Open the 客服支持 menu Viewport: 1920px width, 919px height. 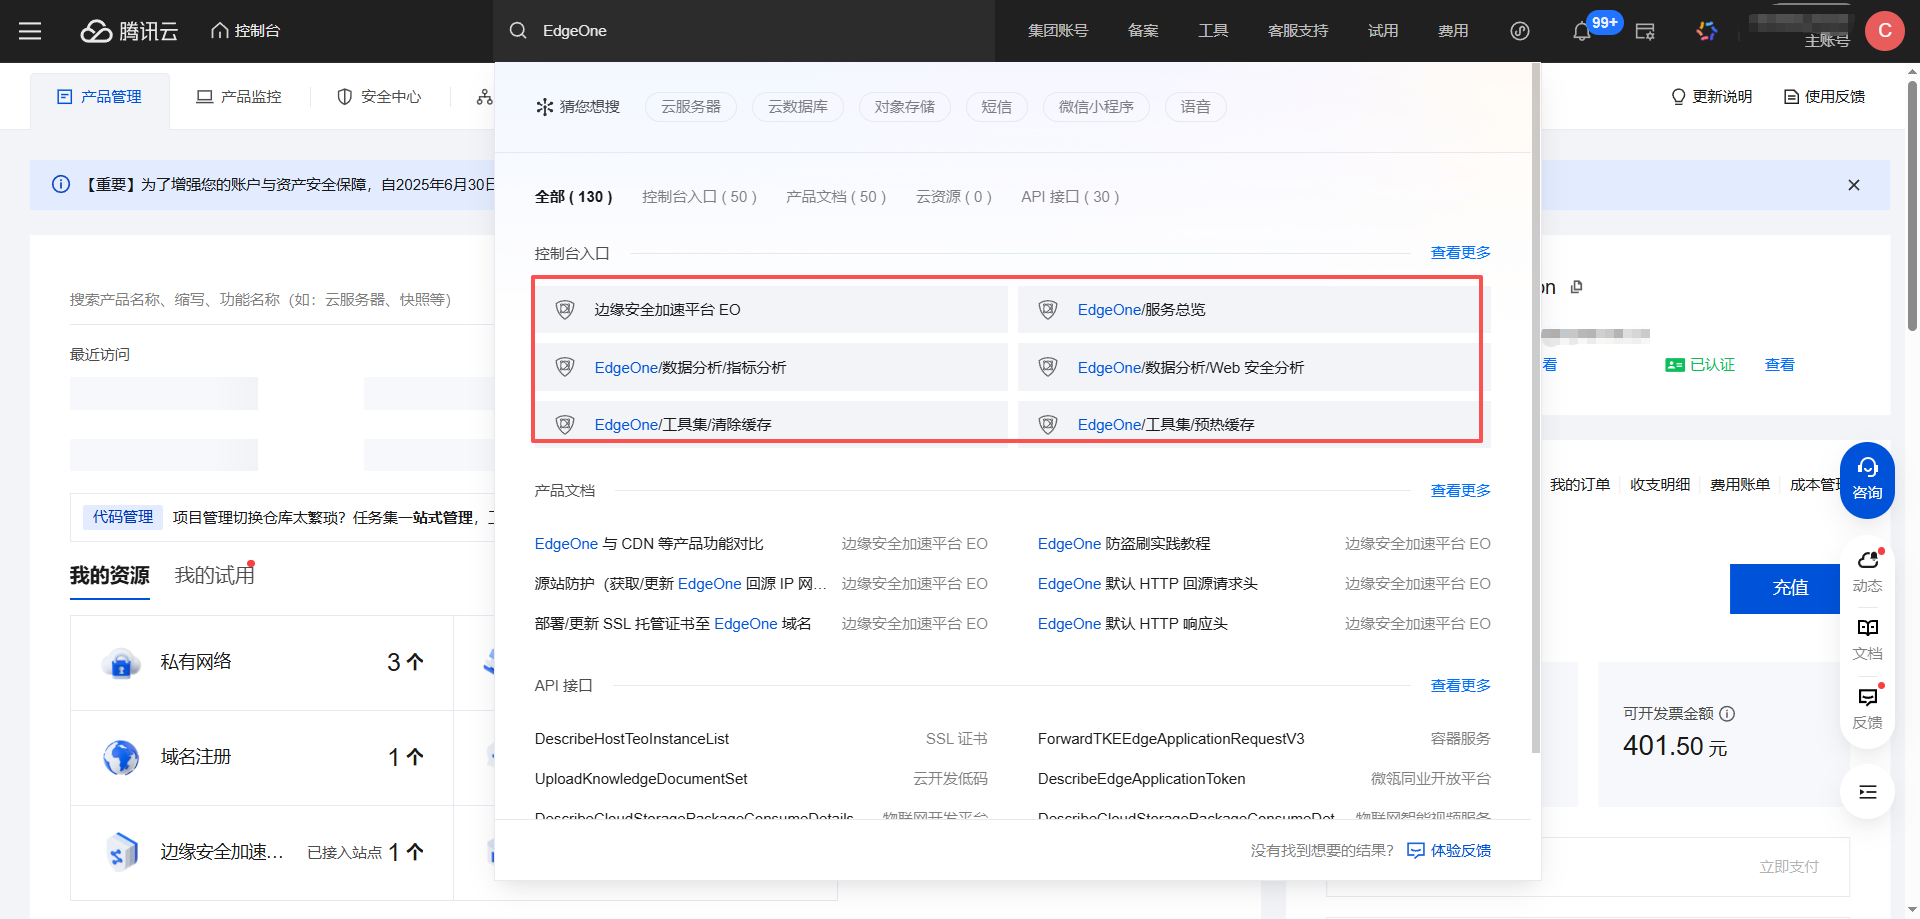1298,31
